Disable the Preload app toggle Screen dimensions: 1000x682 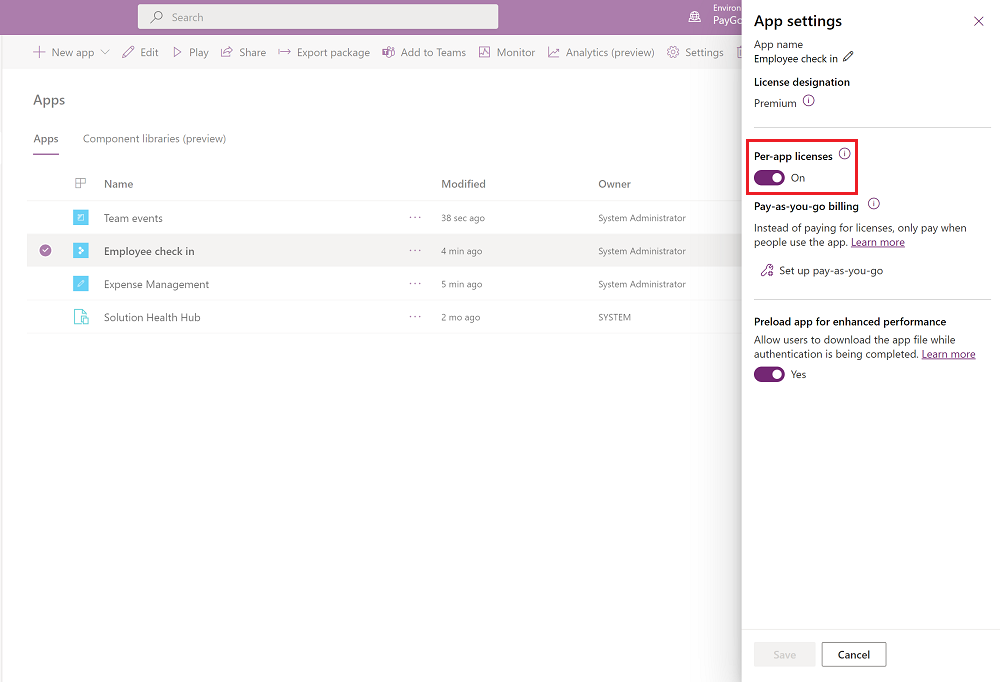click(x=769, y=374)
